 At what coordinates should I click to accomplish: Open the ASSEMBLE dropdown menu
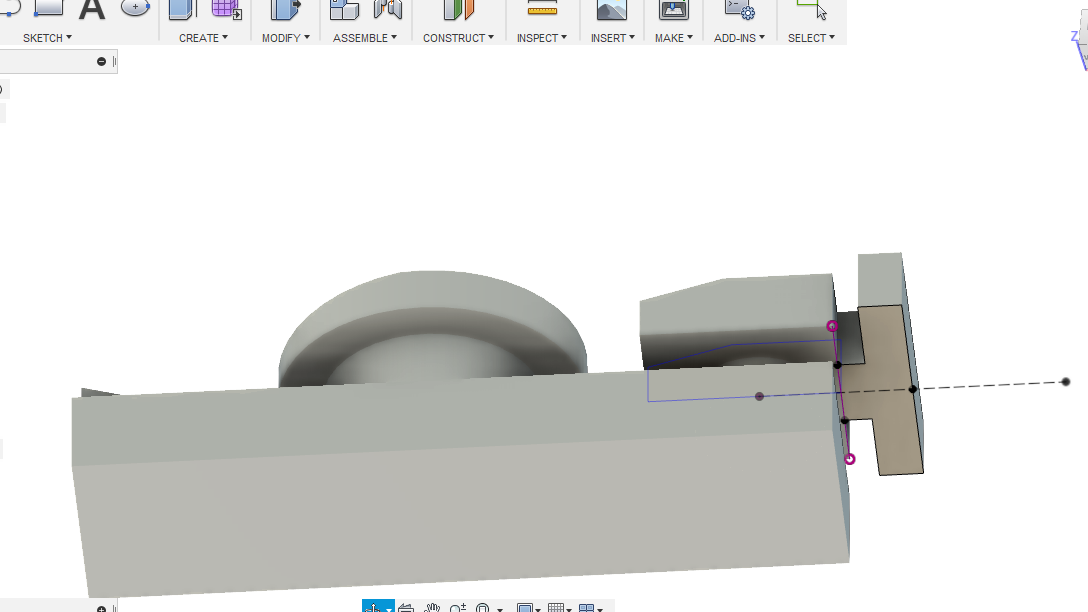point(365,38)
